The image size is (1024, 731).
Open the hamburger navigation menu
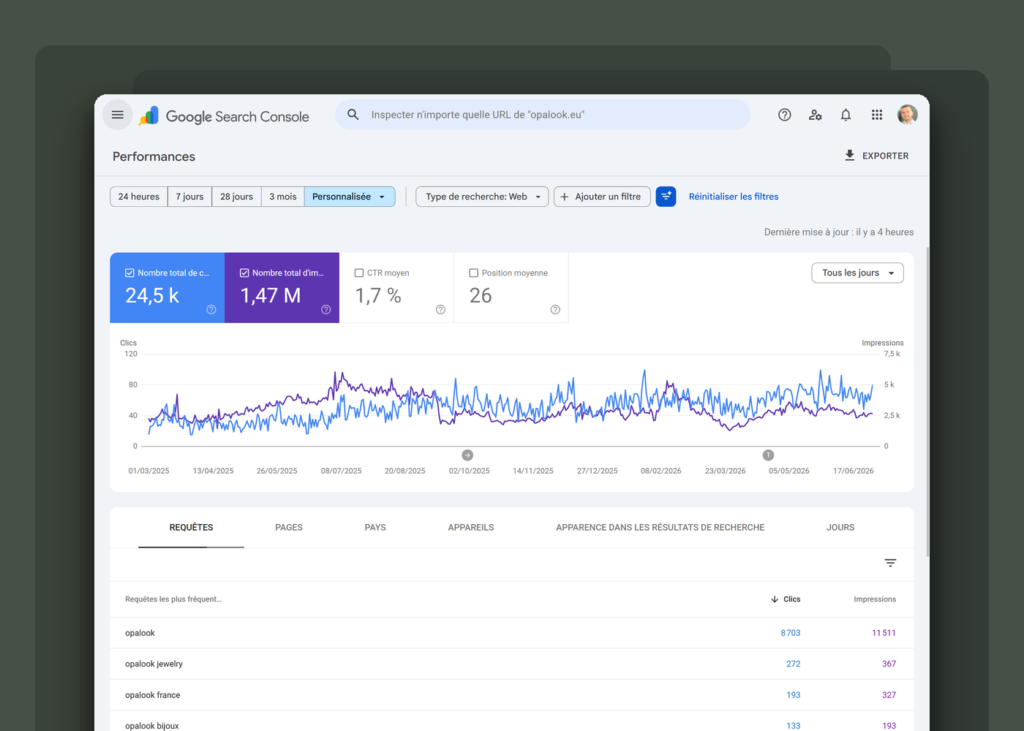coord(118,115)
